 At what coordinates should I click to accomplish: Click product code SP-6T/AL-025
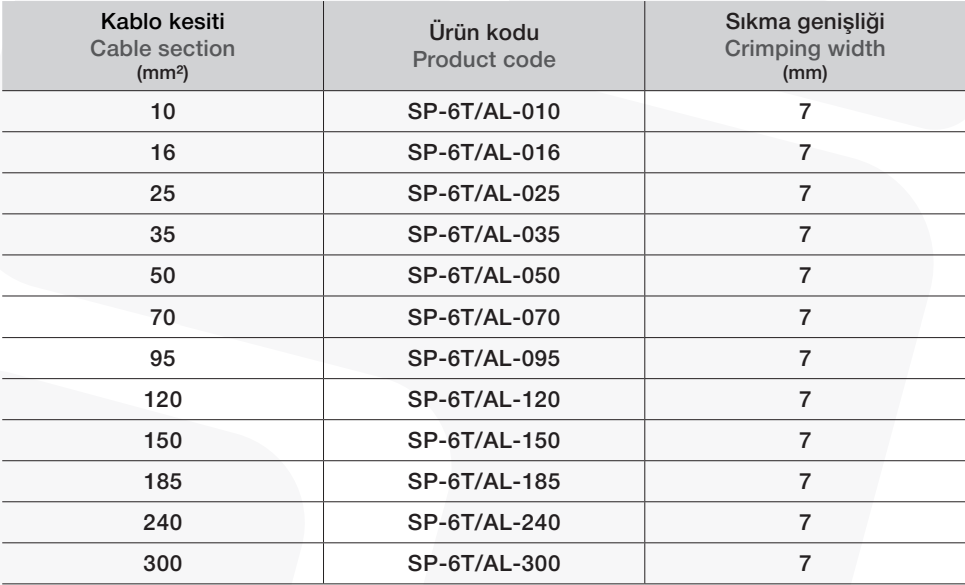[x=482, y=195]
